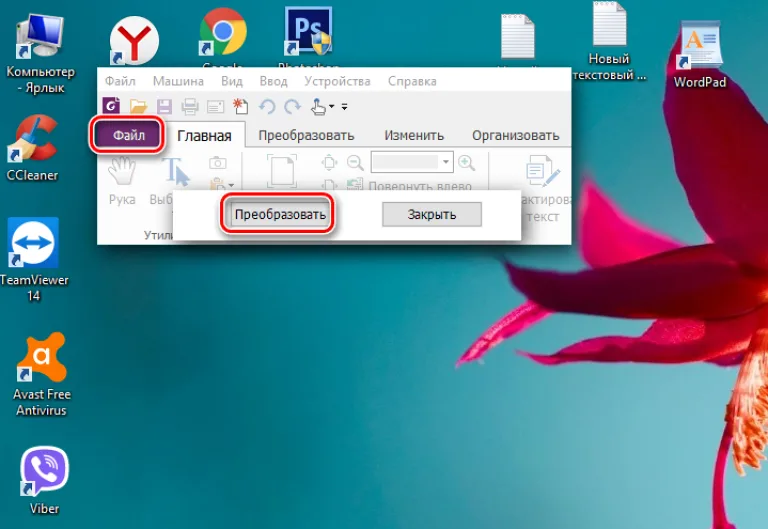Open the Машина menu

[178, 81]
